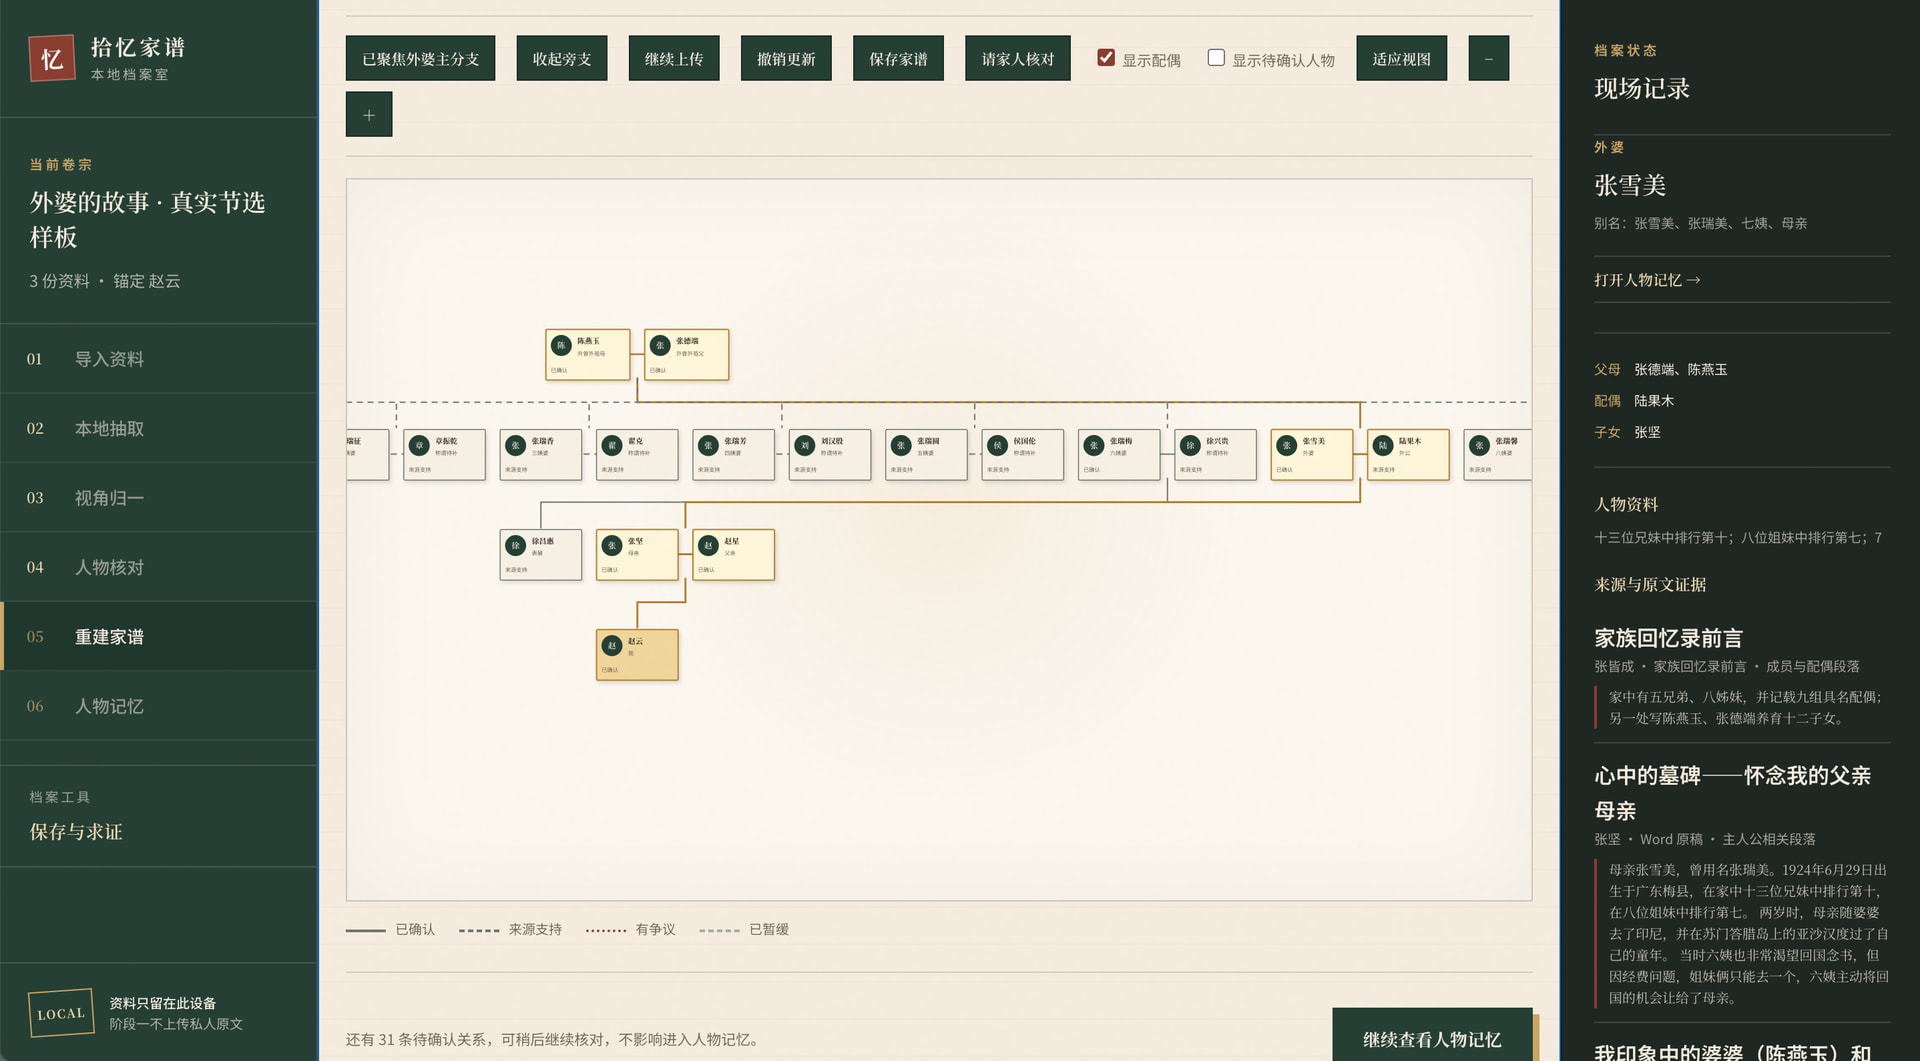
Task: Click the 适应视图 button
Action: click(1401, 59)
